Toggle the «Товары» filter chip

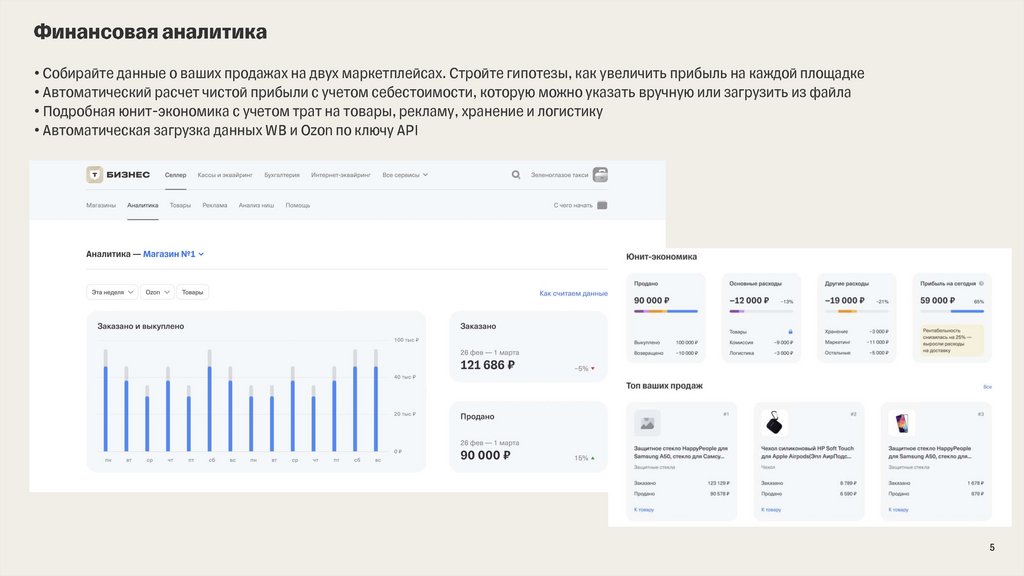point(193,292)
